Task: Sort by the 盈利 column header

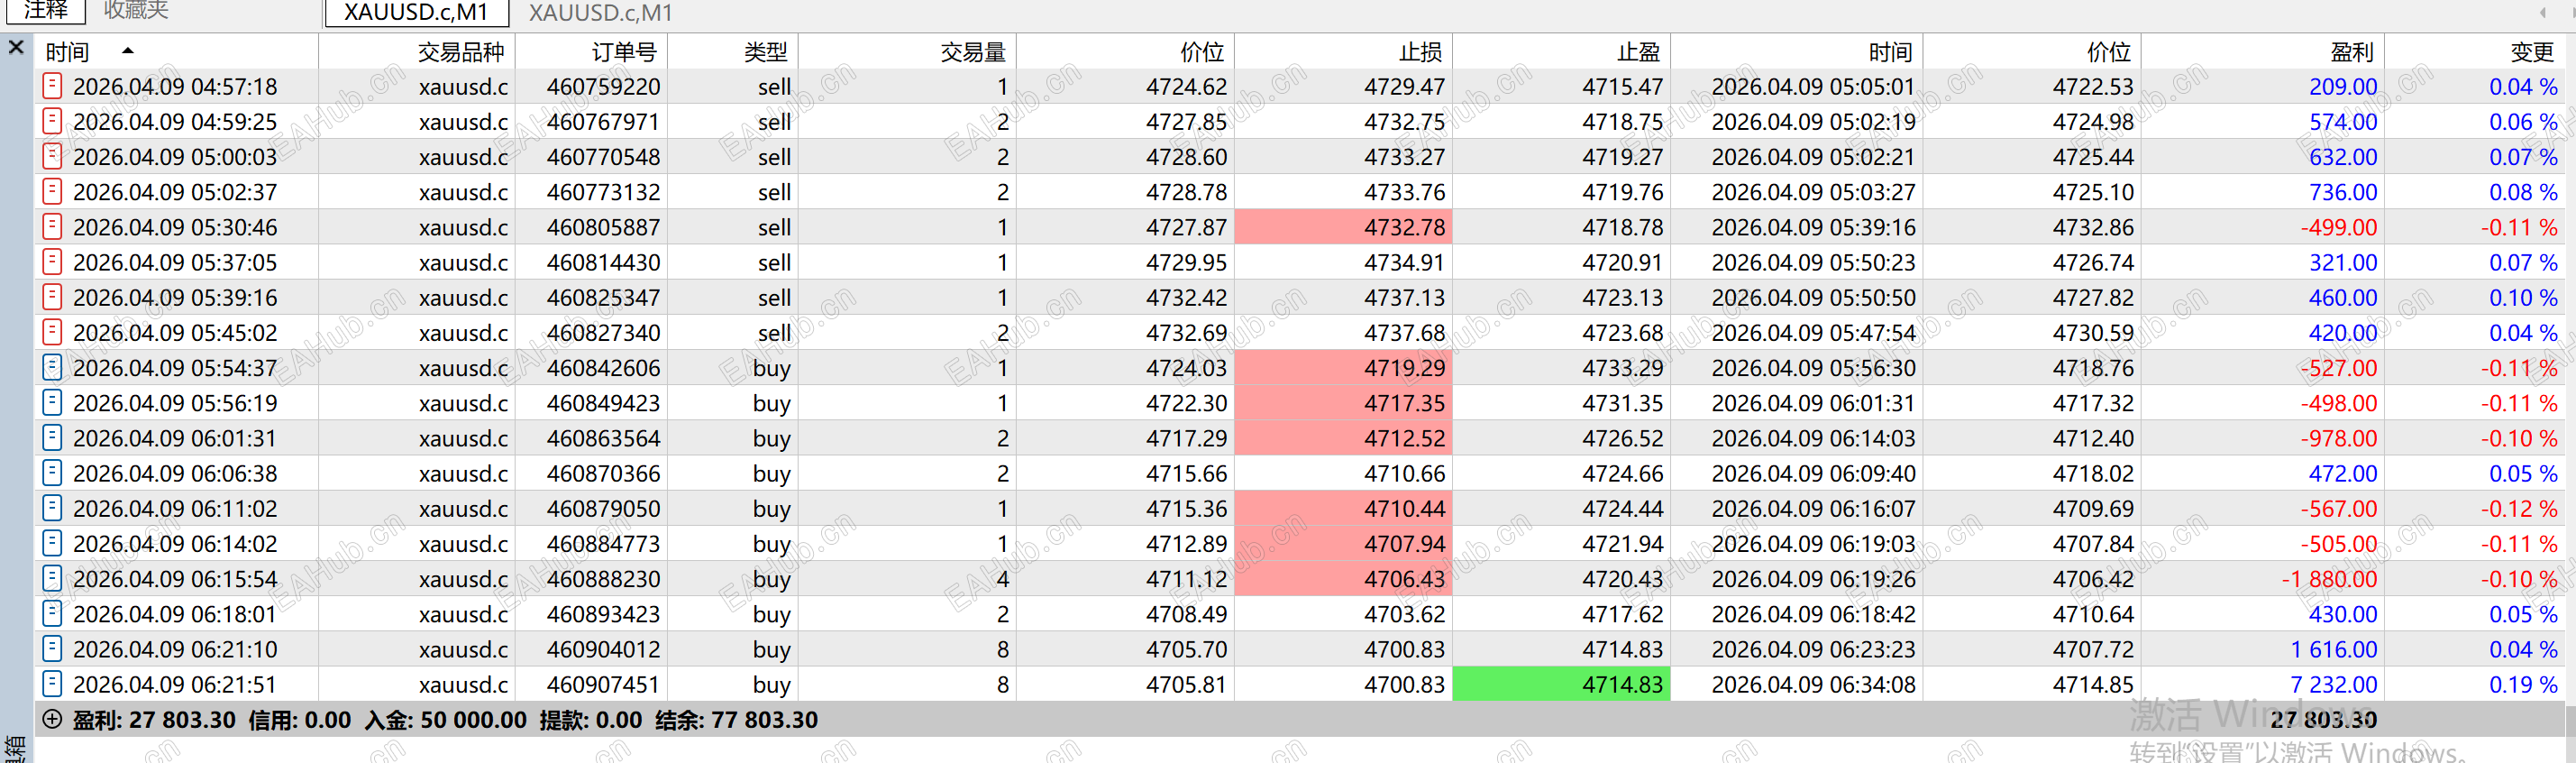Action: click(x=2262, y=51)
